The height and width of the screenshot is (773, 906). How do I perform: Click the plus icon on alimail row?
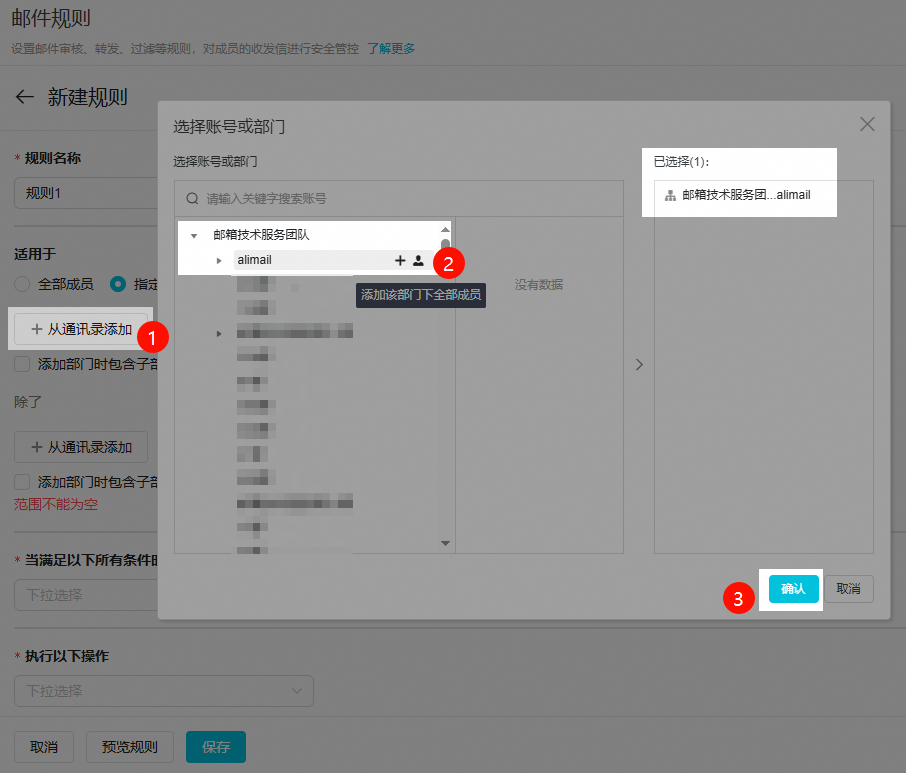click(x=400, y=260)
